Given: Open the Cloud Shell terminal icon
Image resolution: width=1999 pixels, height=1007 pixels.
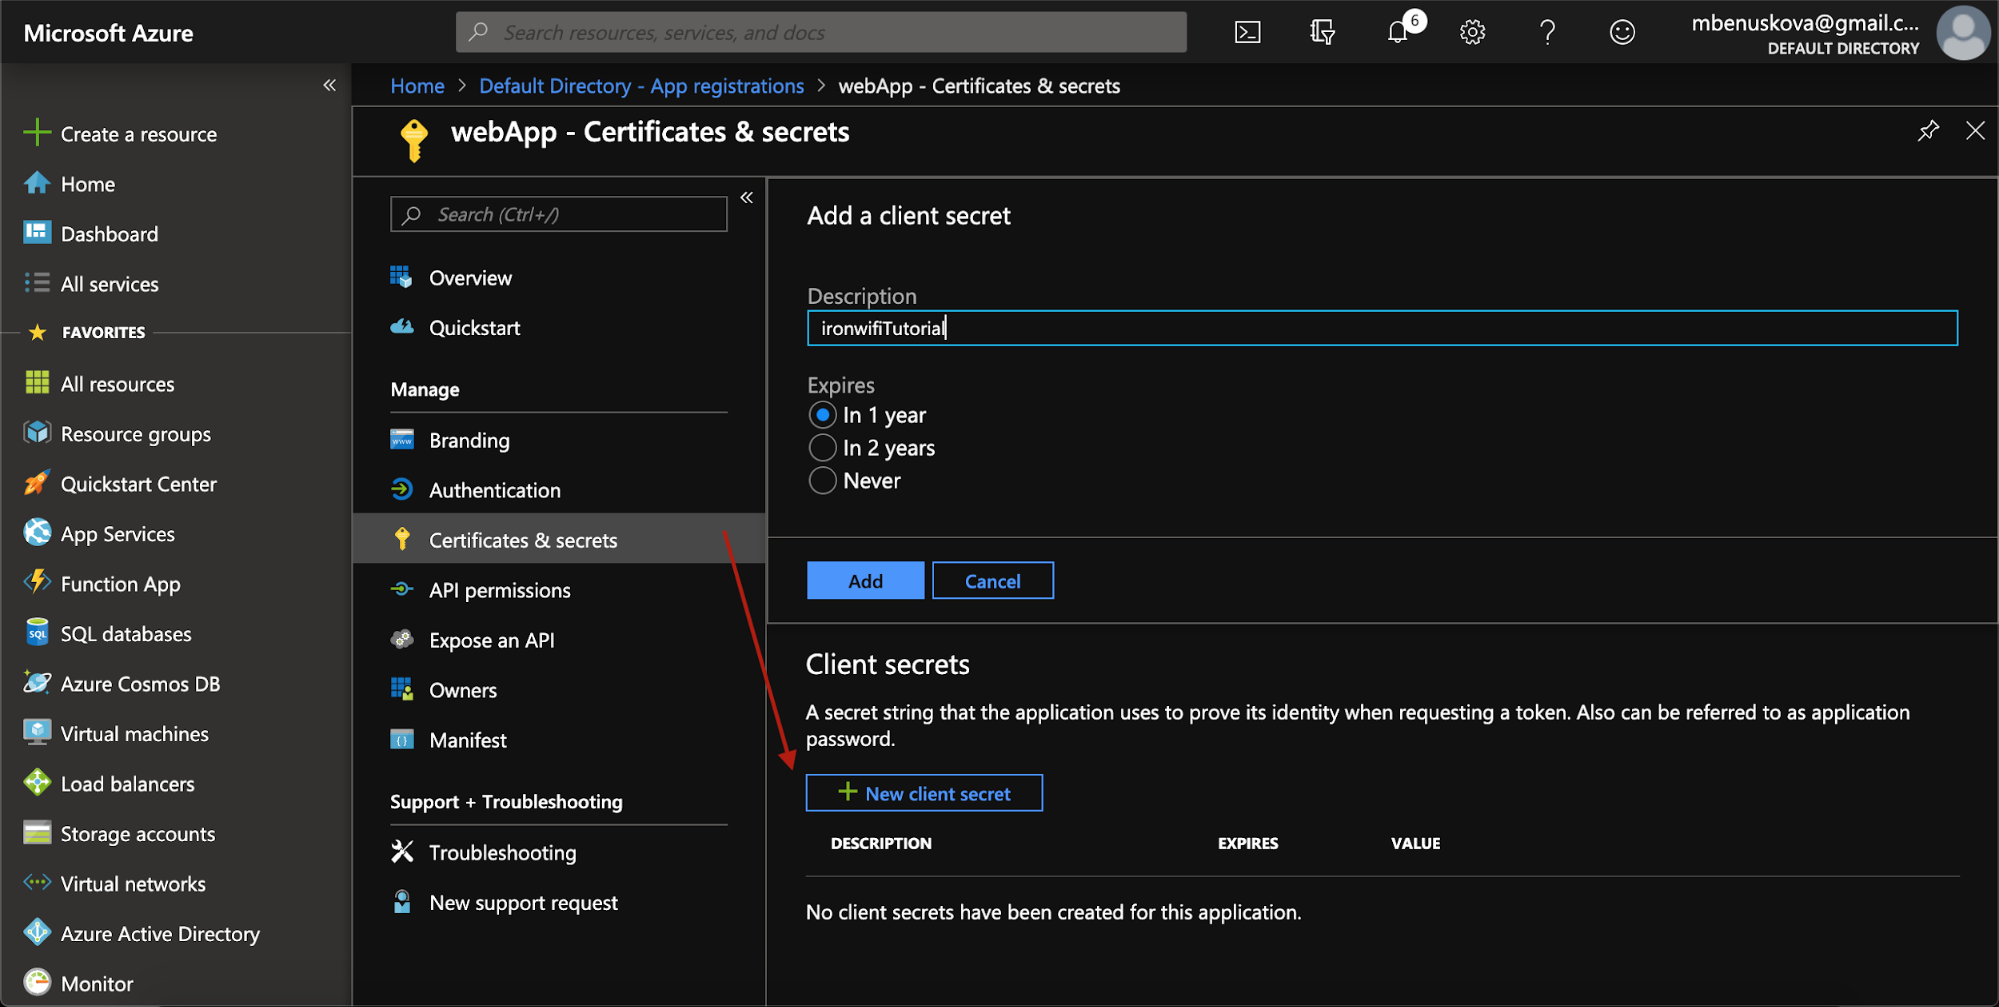Looking at the screenshot, I should (x=1246, y=31).
